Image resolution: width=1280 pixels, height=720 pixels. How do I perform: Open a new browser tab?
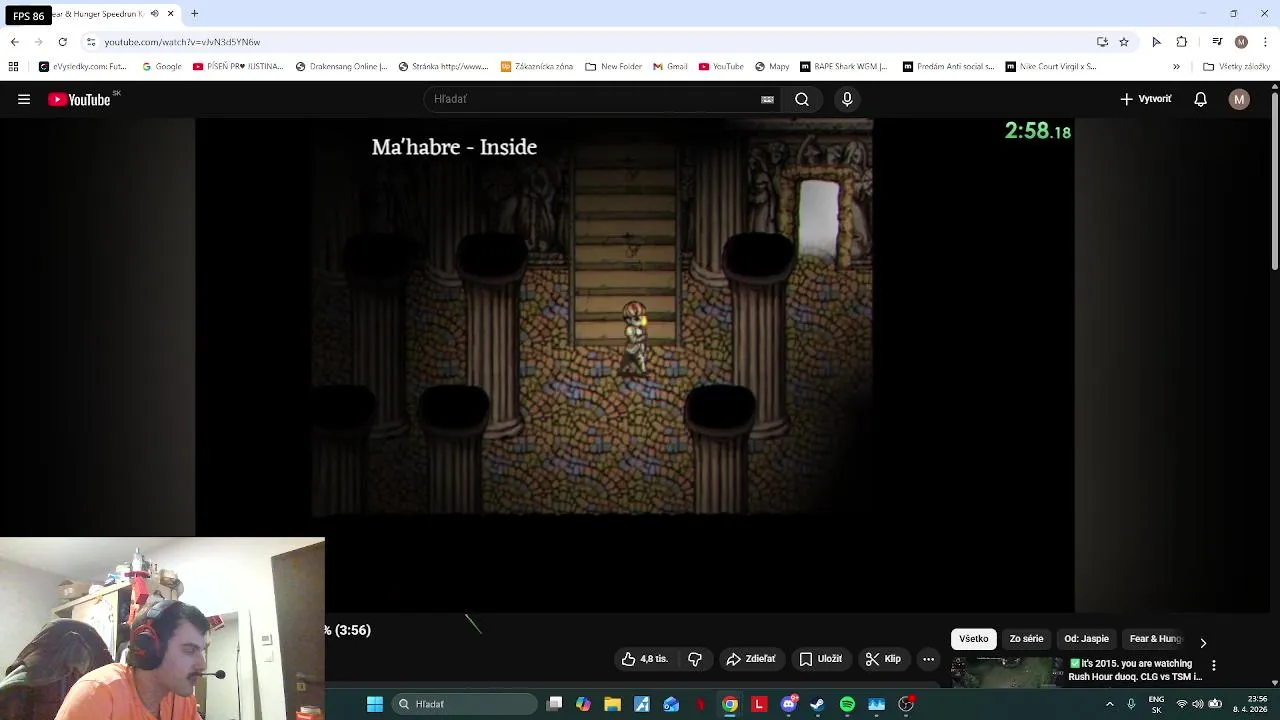tap(195, 14)
